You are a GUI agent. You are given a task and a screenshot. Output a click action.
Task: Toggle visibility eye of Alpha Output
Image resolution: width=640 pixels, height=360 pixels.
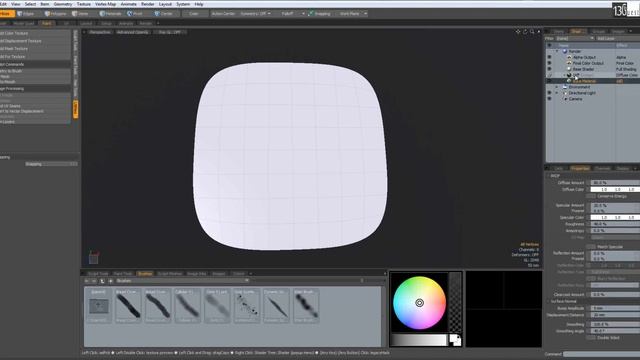tap(549, 58)
